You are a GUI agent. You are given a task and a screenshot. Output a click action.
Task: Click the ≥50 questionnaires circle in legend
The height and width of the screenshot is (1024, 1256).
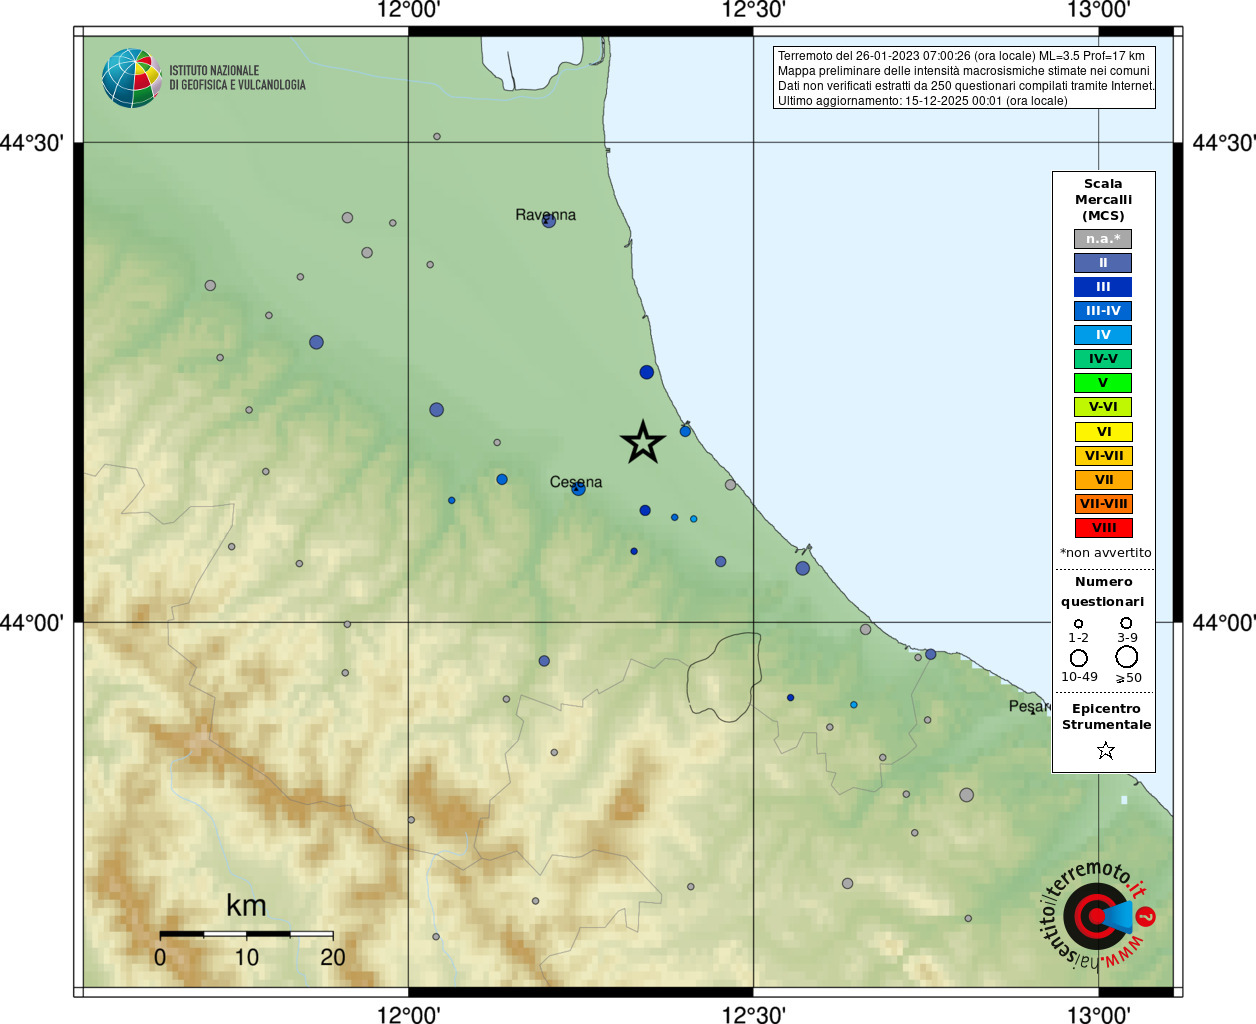click(1127, 657)
